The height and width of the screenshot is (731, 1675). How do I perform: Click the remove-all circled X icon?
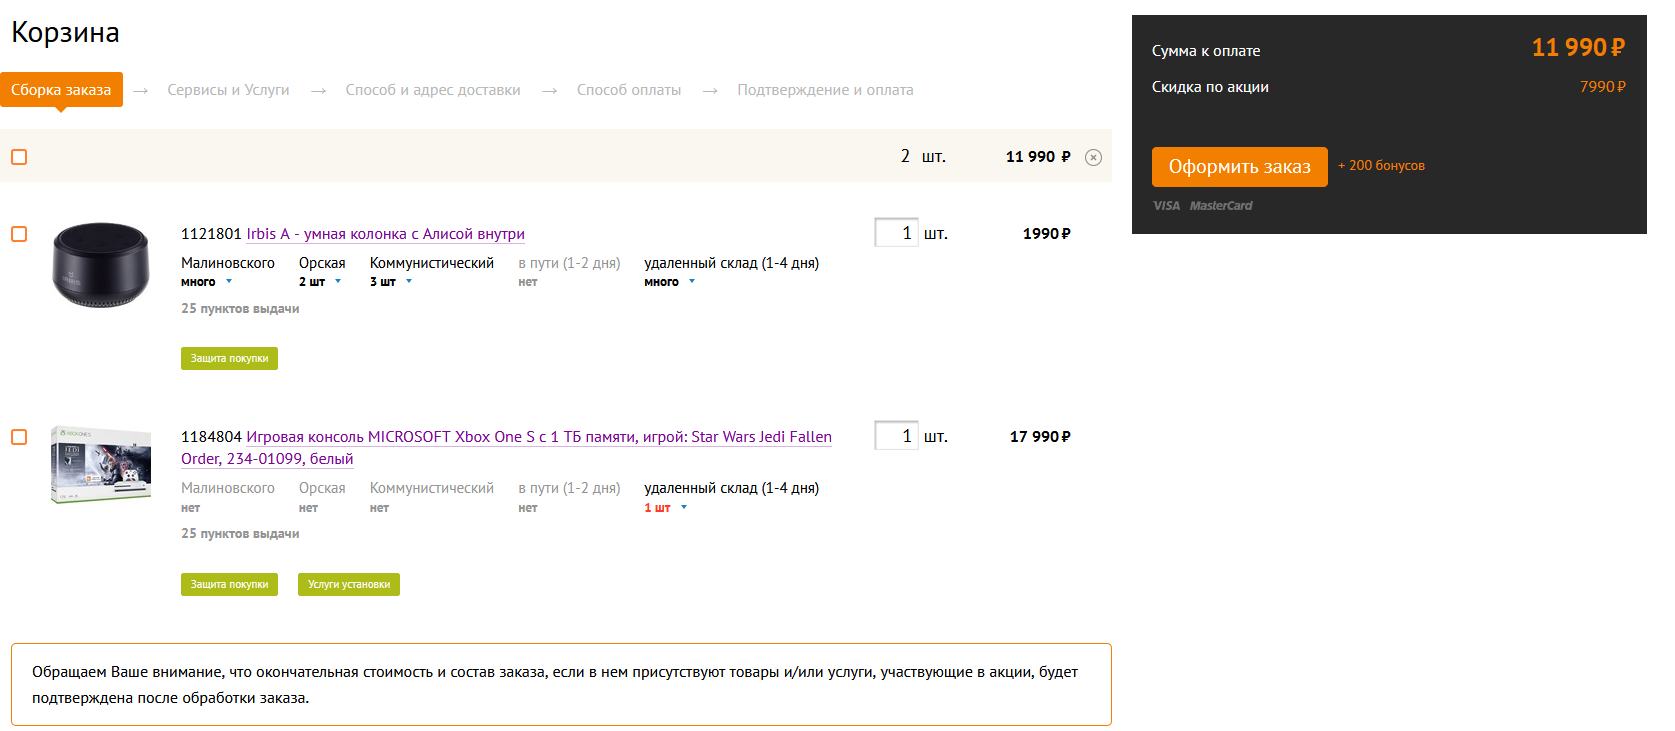pos(1093,157)
